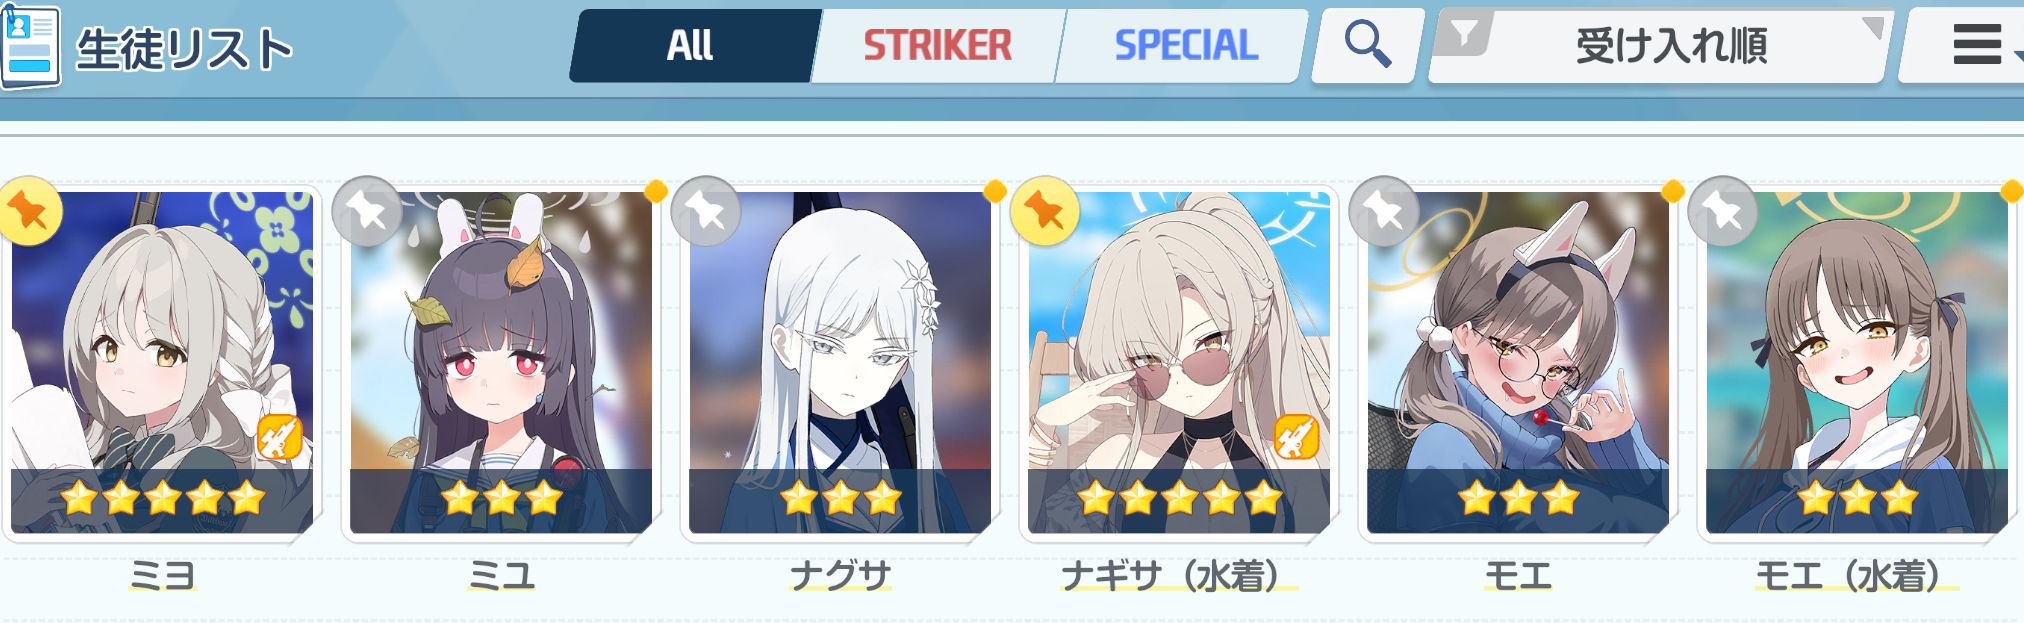2024x623 pixels.
Task: Unpin the ナギサ(水着) student card
Action: pos(1045,211)
